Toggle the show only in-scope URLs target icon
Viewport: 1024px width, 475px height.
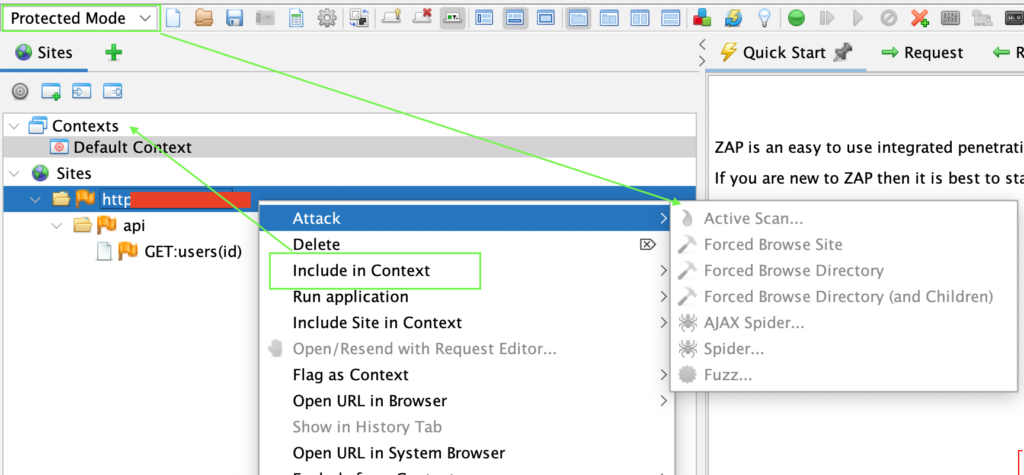point(20,91)
